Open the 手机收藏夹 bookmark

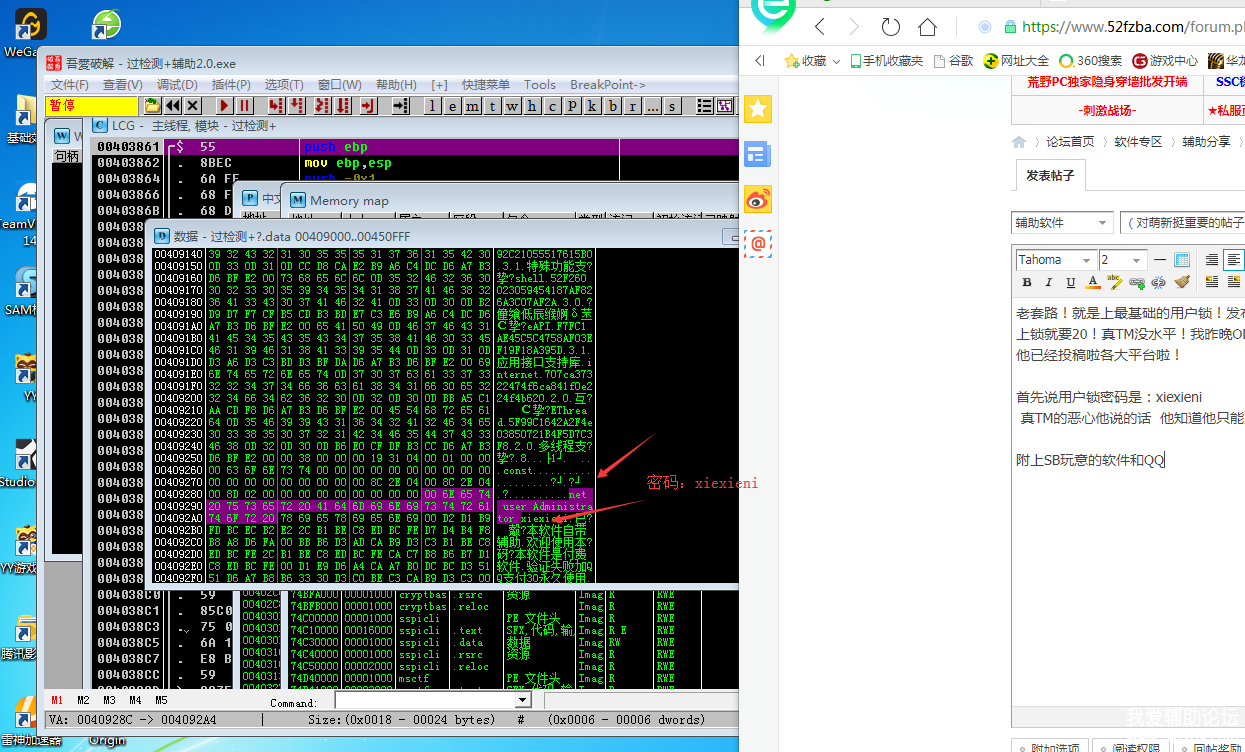click(x=887, y=60)
